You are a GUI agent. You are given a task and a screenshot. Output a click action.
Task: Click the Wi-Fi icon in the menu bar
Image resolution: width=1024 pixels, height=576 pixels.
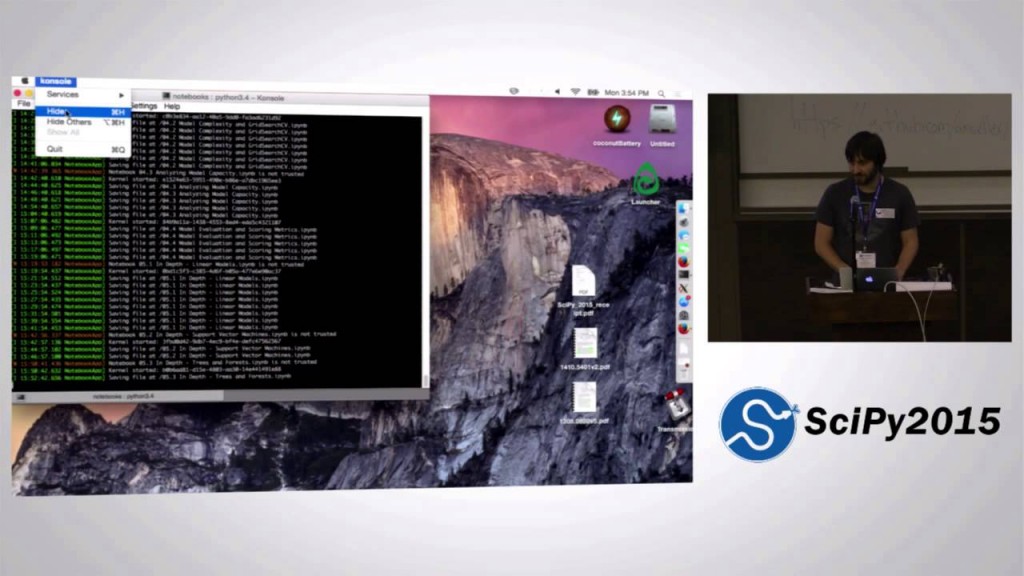(575, 92)
